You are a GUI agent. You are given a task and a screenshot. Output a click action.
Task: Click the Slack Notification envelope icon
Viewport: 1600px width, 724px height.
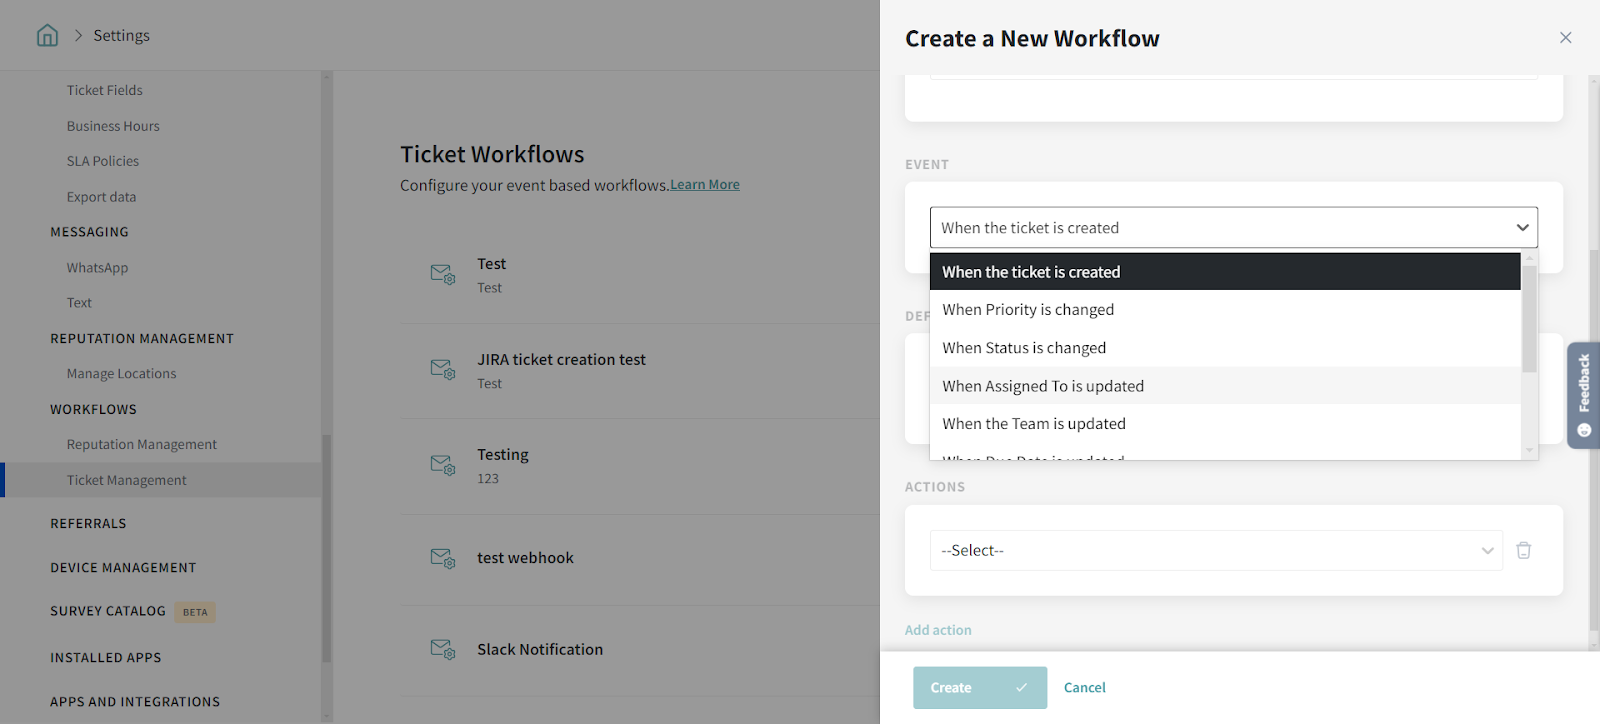point(442,649)
